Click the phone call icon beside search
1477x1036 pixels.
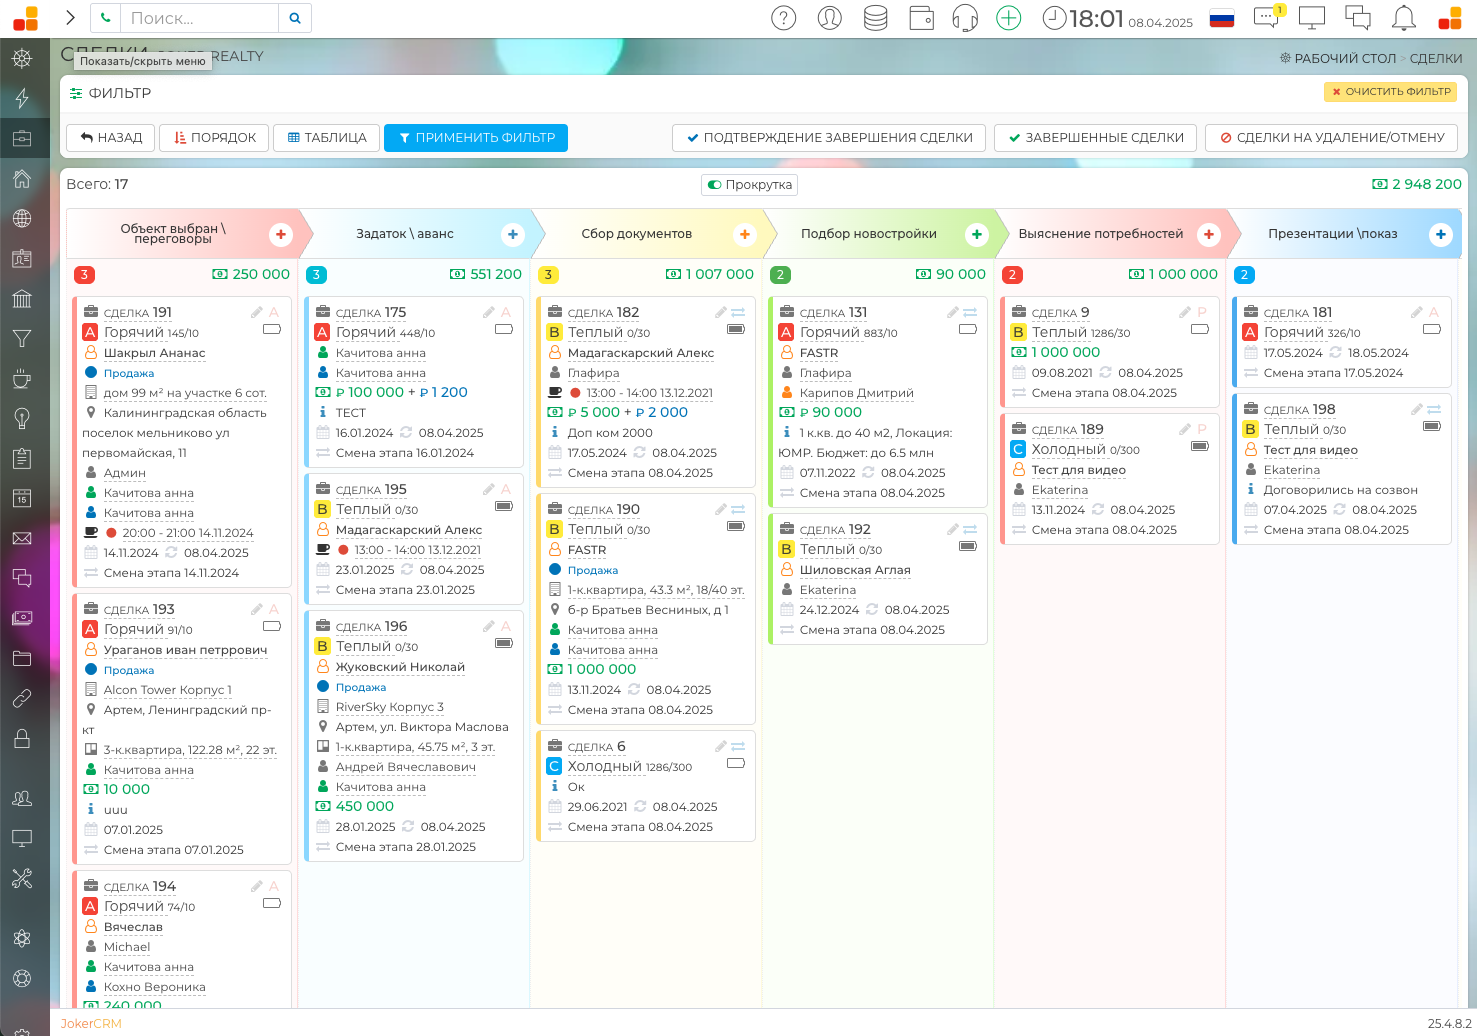pyautogui.click(x=106, y=18)
